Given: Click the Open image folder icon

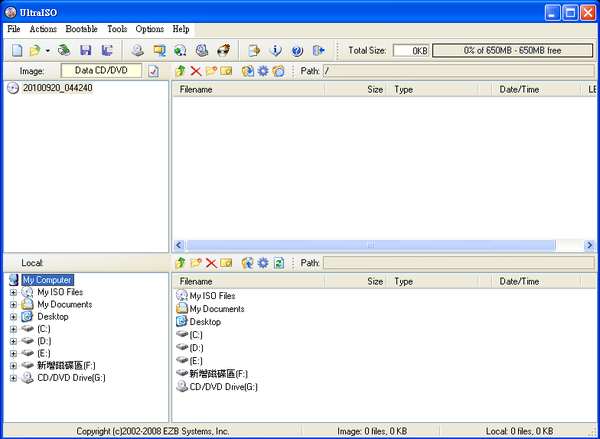Looking at the screenshot, I should click(35, 50).
